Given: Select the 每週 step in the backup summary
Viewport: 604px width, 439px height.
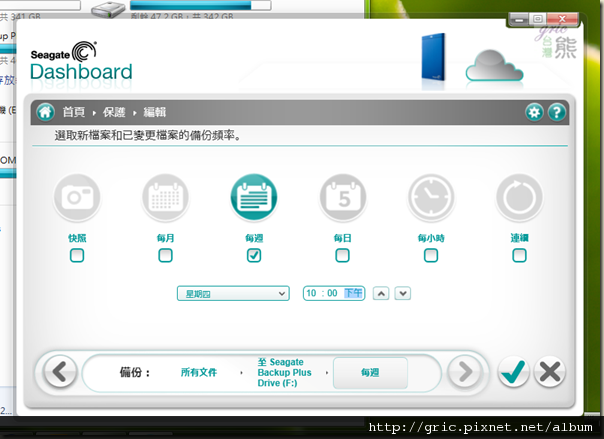Looking at the screenshot, I should click(370, 373).
